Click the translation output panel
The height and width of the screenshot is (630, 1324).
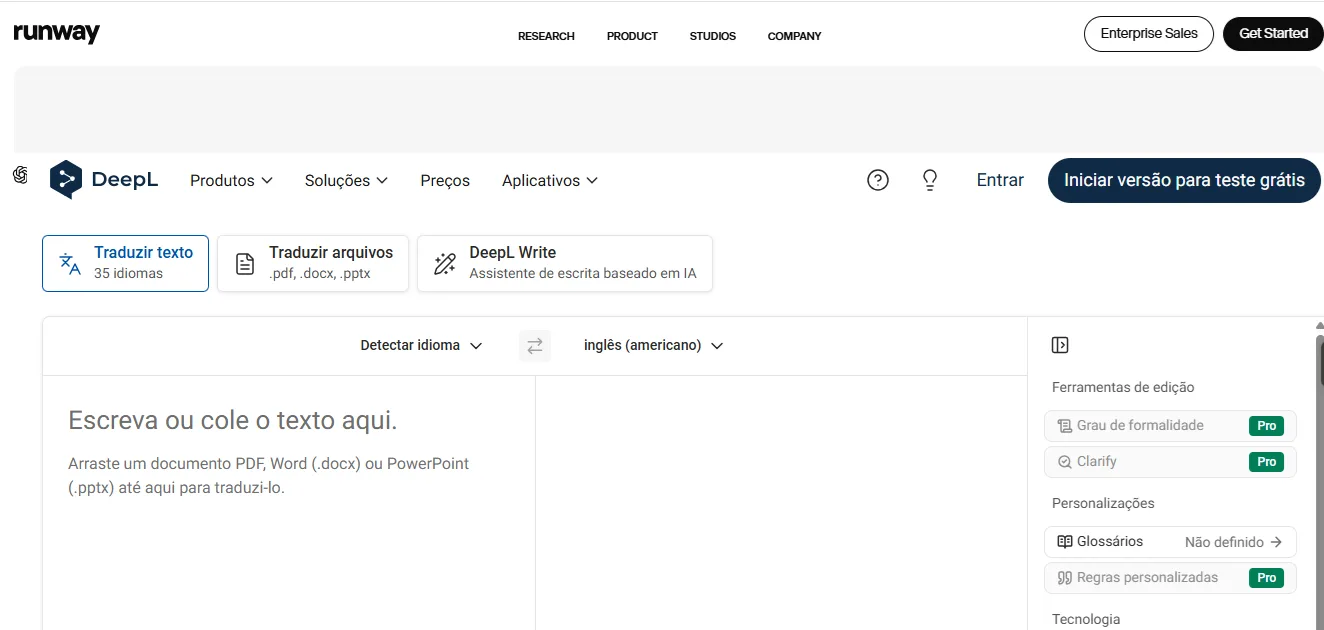pos(781,503)
